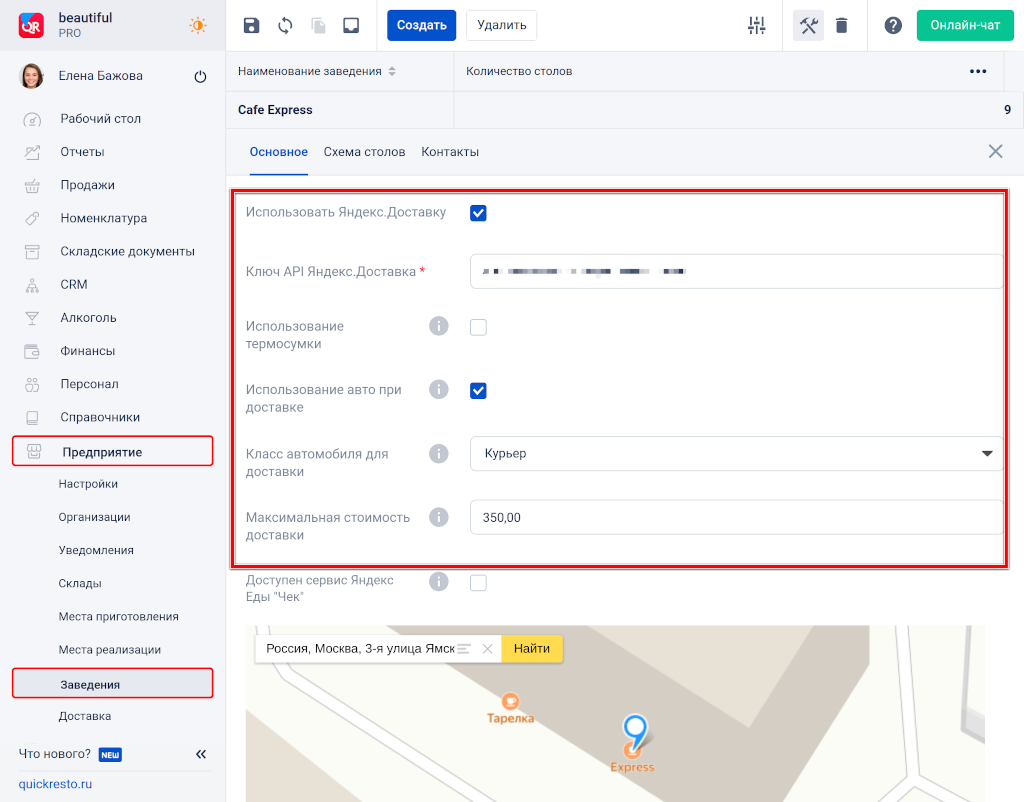Switch to the Схема столов tab
The height and width of the screenshot is (802, 1024).
click(x=364, y=152)
